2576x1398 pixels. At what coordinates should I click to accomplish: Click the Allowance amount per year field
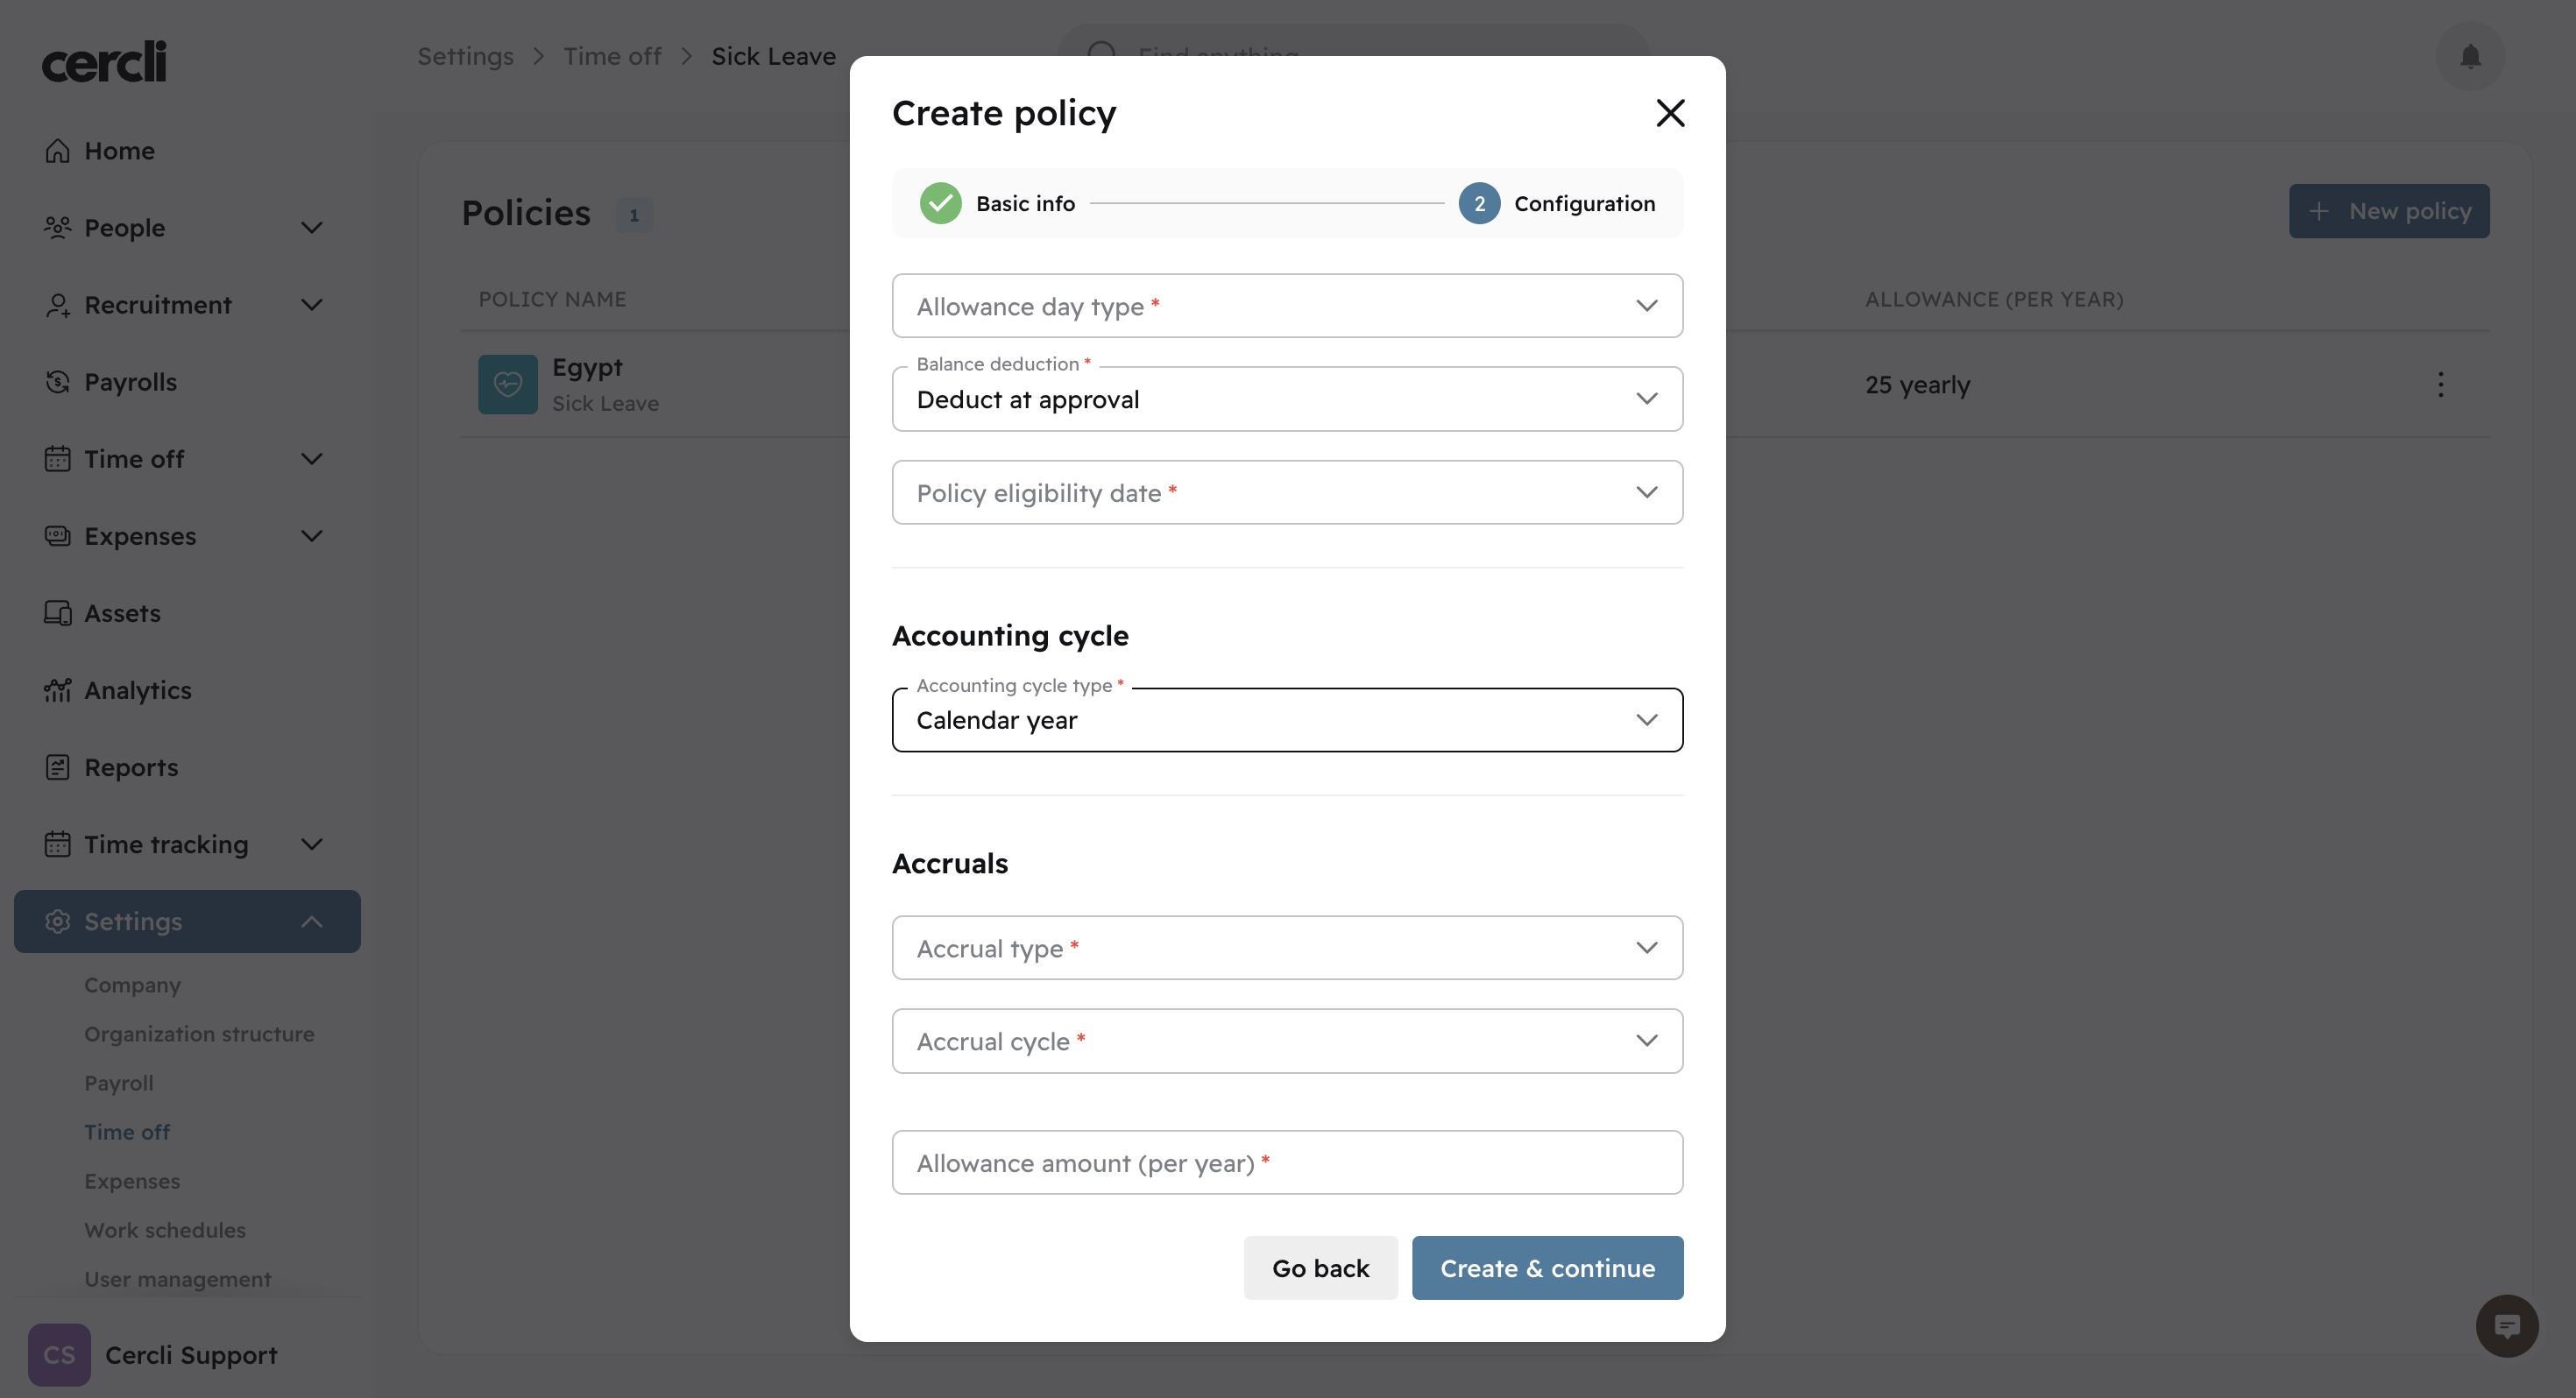(1286, 1163)
